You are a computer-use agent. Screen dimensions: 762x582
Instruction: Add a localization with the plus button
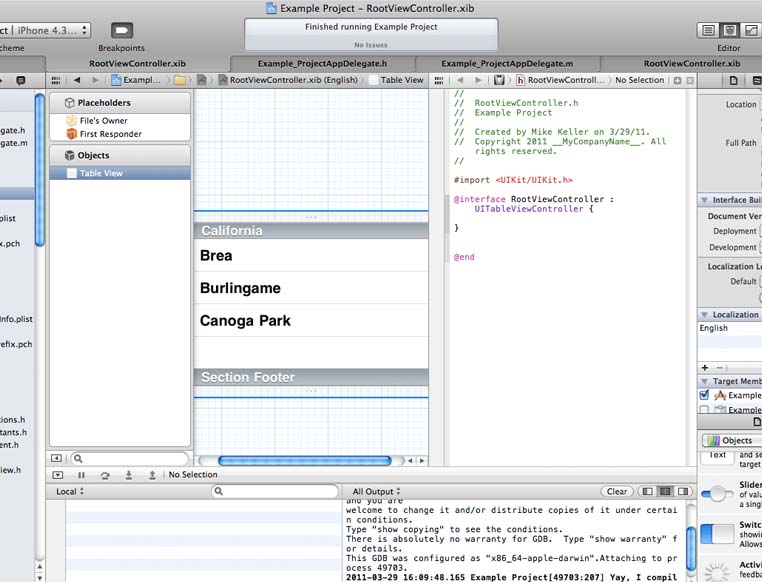click(x=705, y=368)
